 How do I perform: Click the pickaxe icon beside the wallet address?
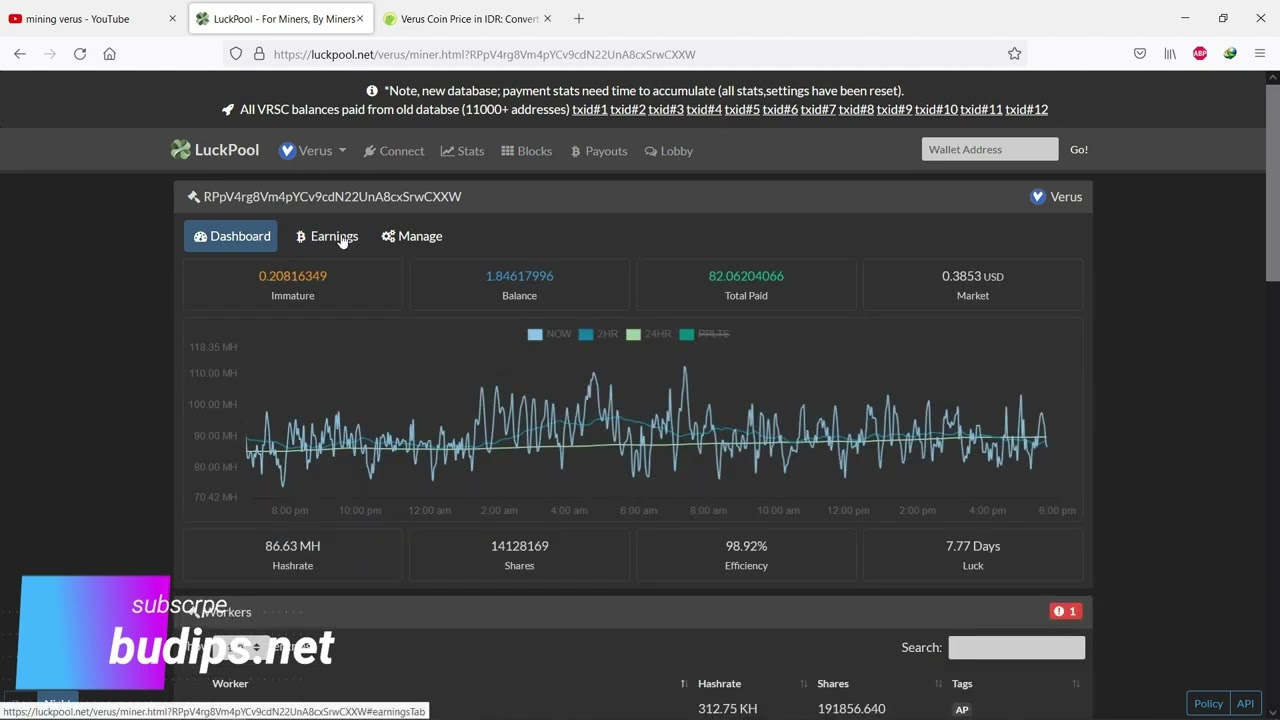(193, 197)
